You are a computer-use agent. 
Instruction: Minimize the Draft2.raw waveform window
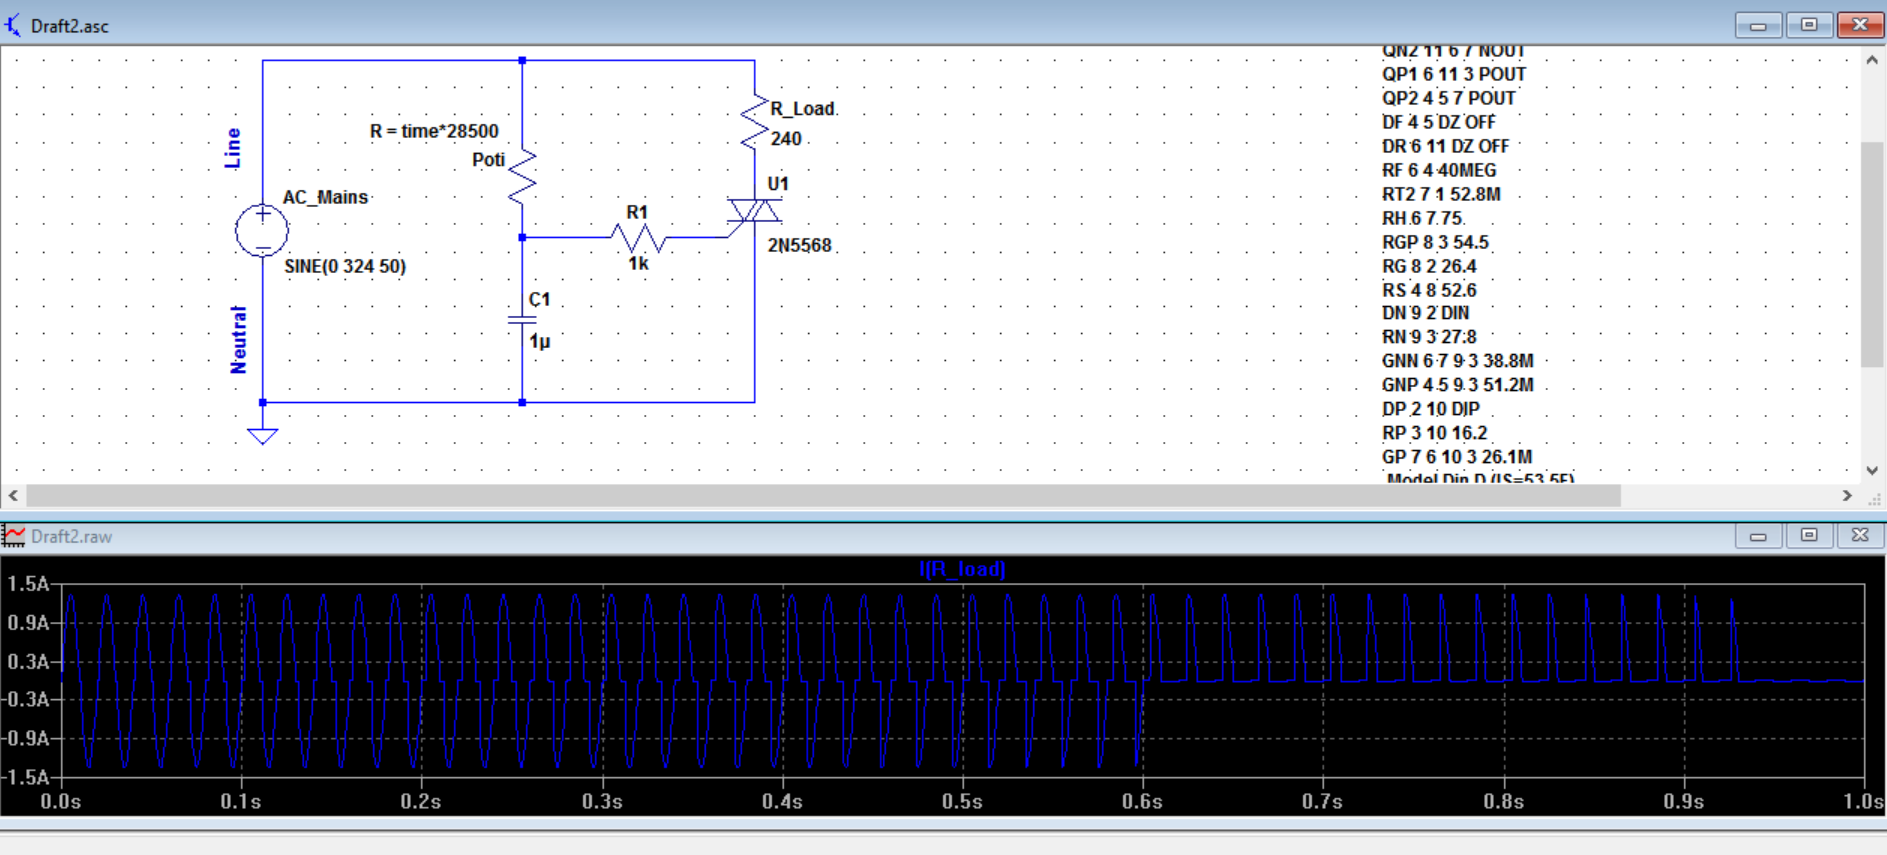tap(1758, 536)
